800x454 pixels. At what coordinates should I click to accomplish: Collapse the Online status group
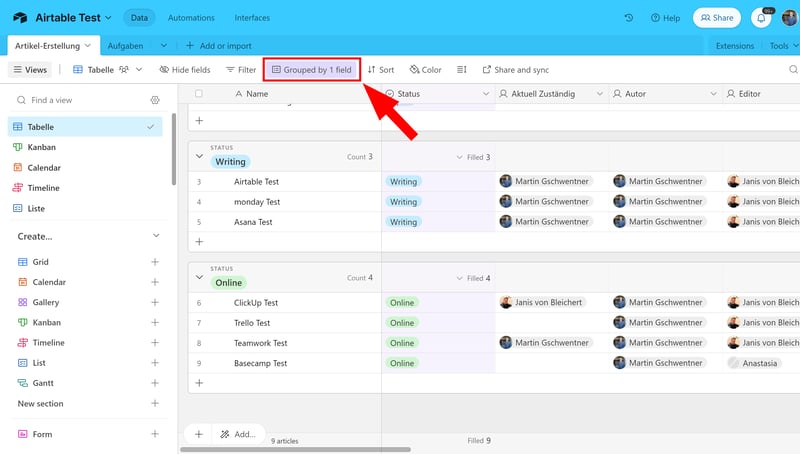coord(199,277)
